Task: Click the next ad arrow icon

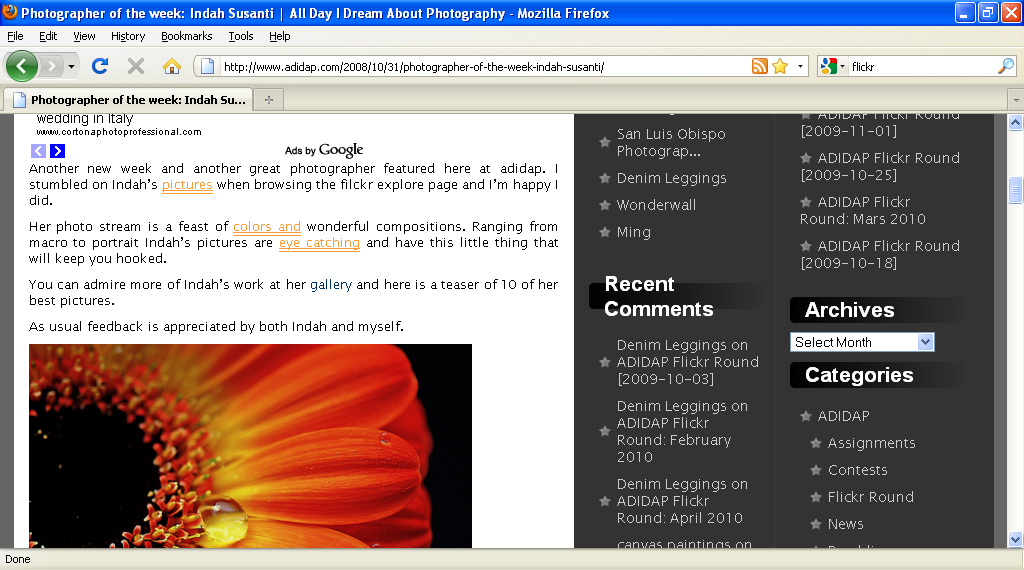Action: 57,151
